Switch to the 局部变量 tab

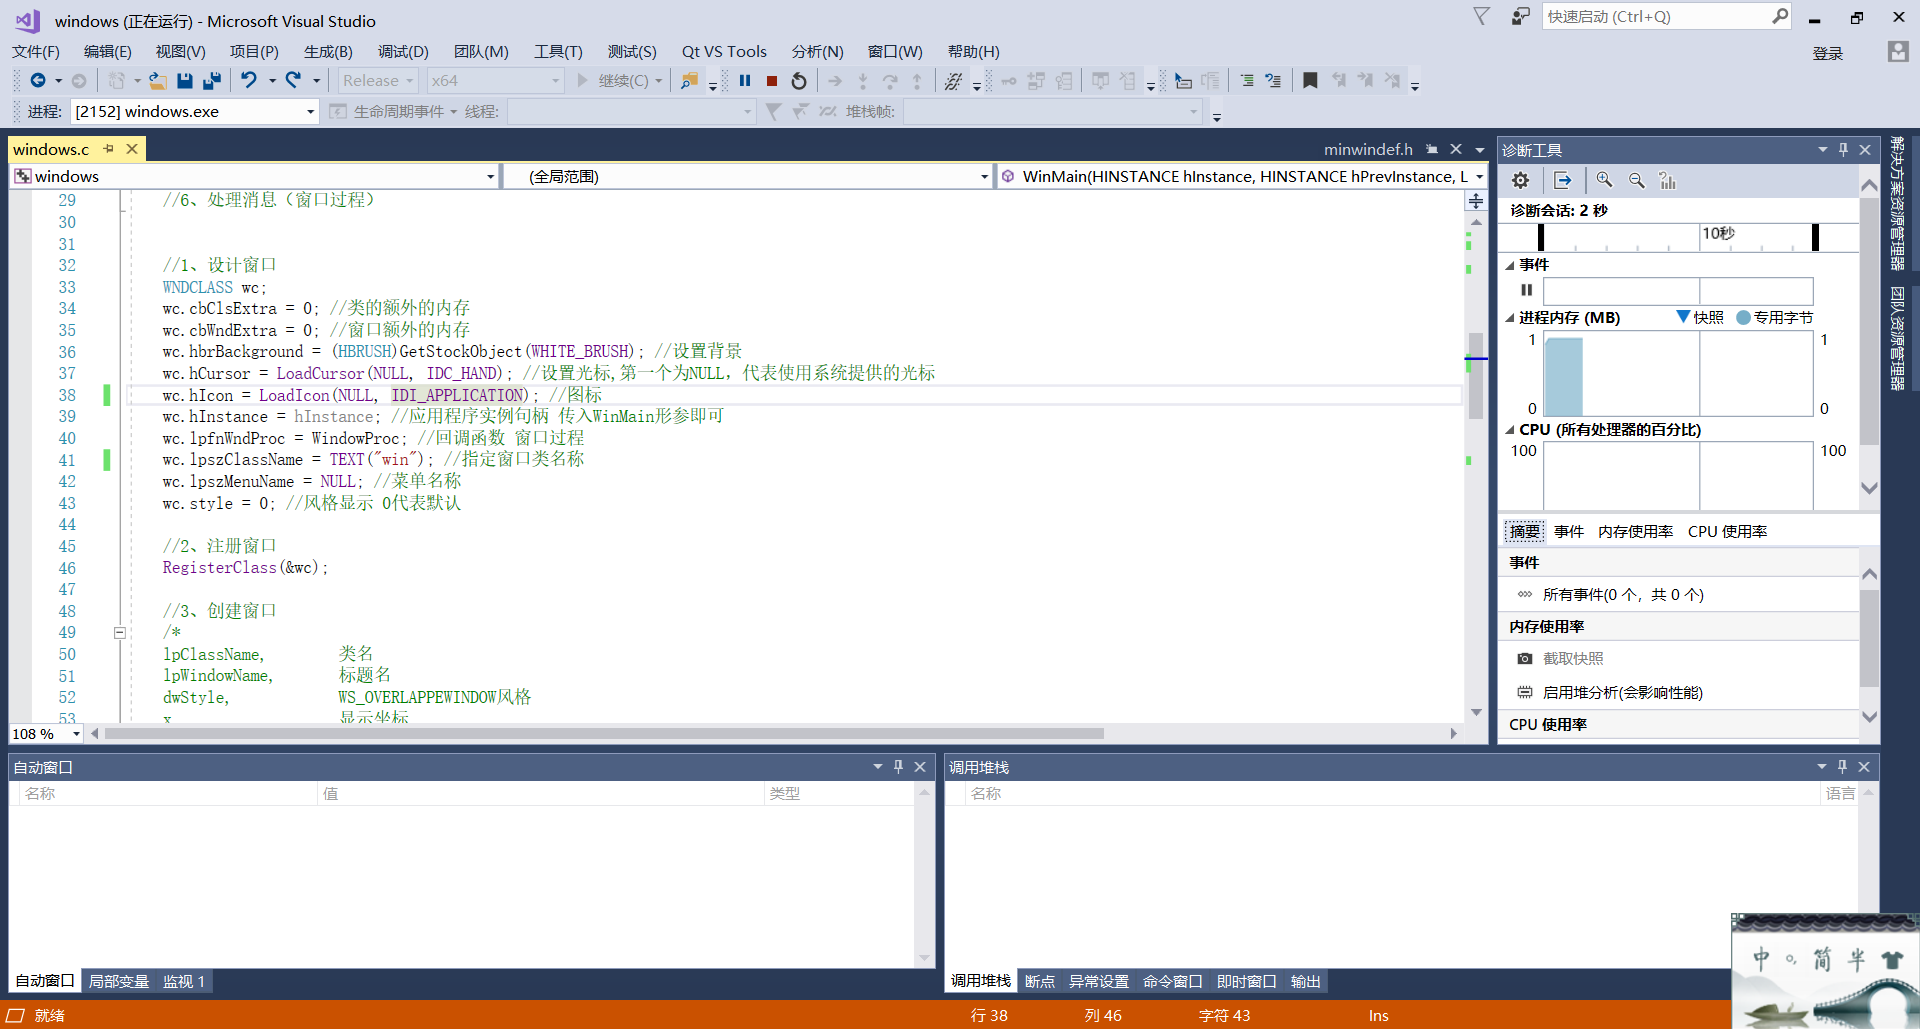119,982
